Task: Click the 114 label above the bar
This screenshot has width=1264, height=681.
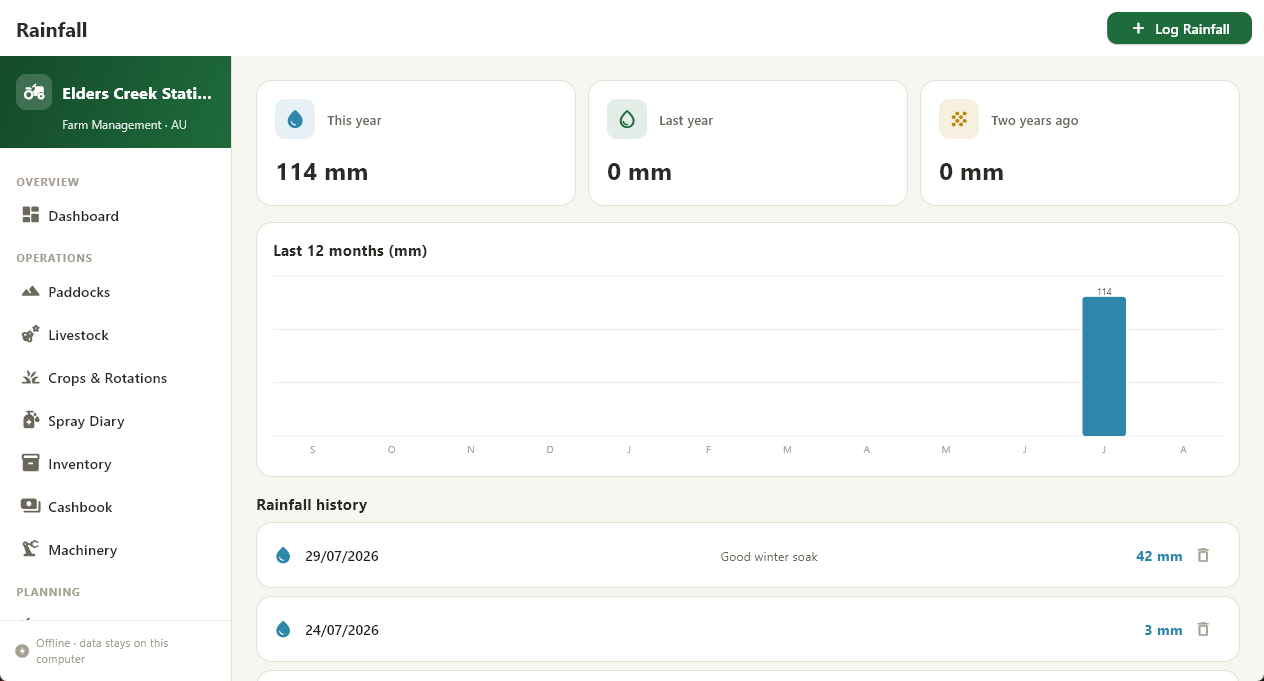Action: (1104, 292)
